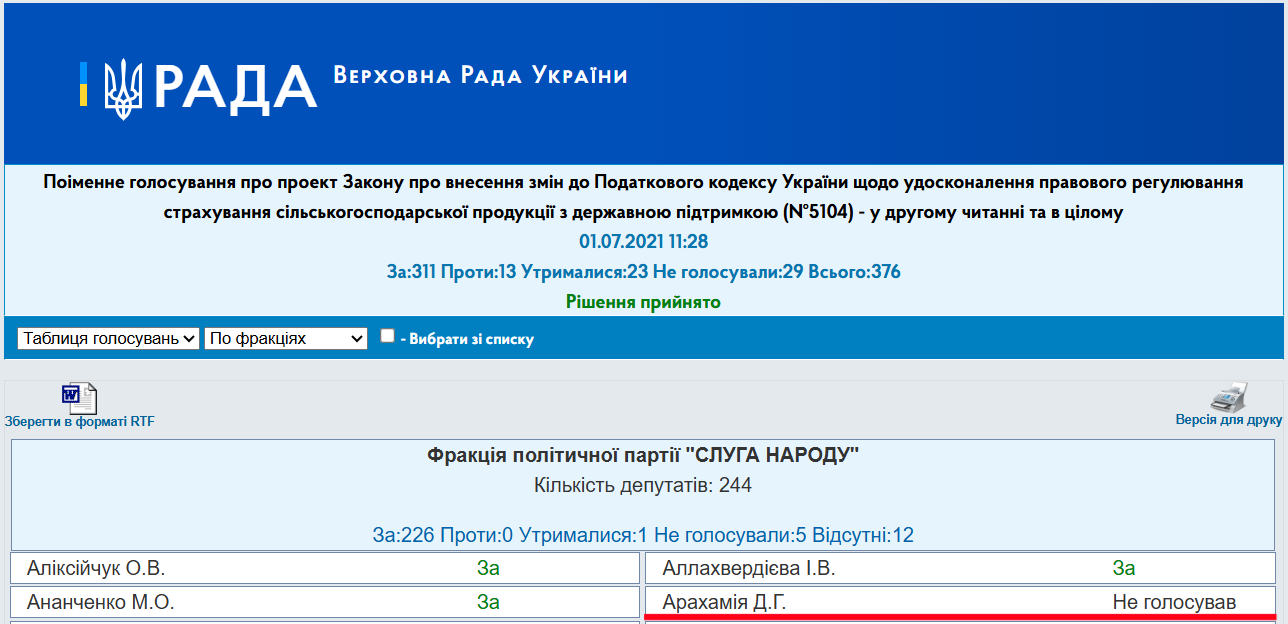Click the vote totals line starting "За:311"
Viewport: 1288px width, 624px height.
(644, 271)
